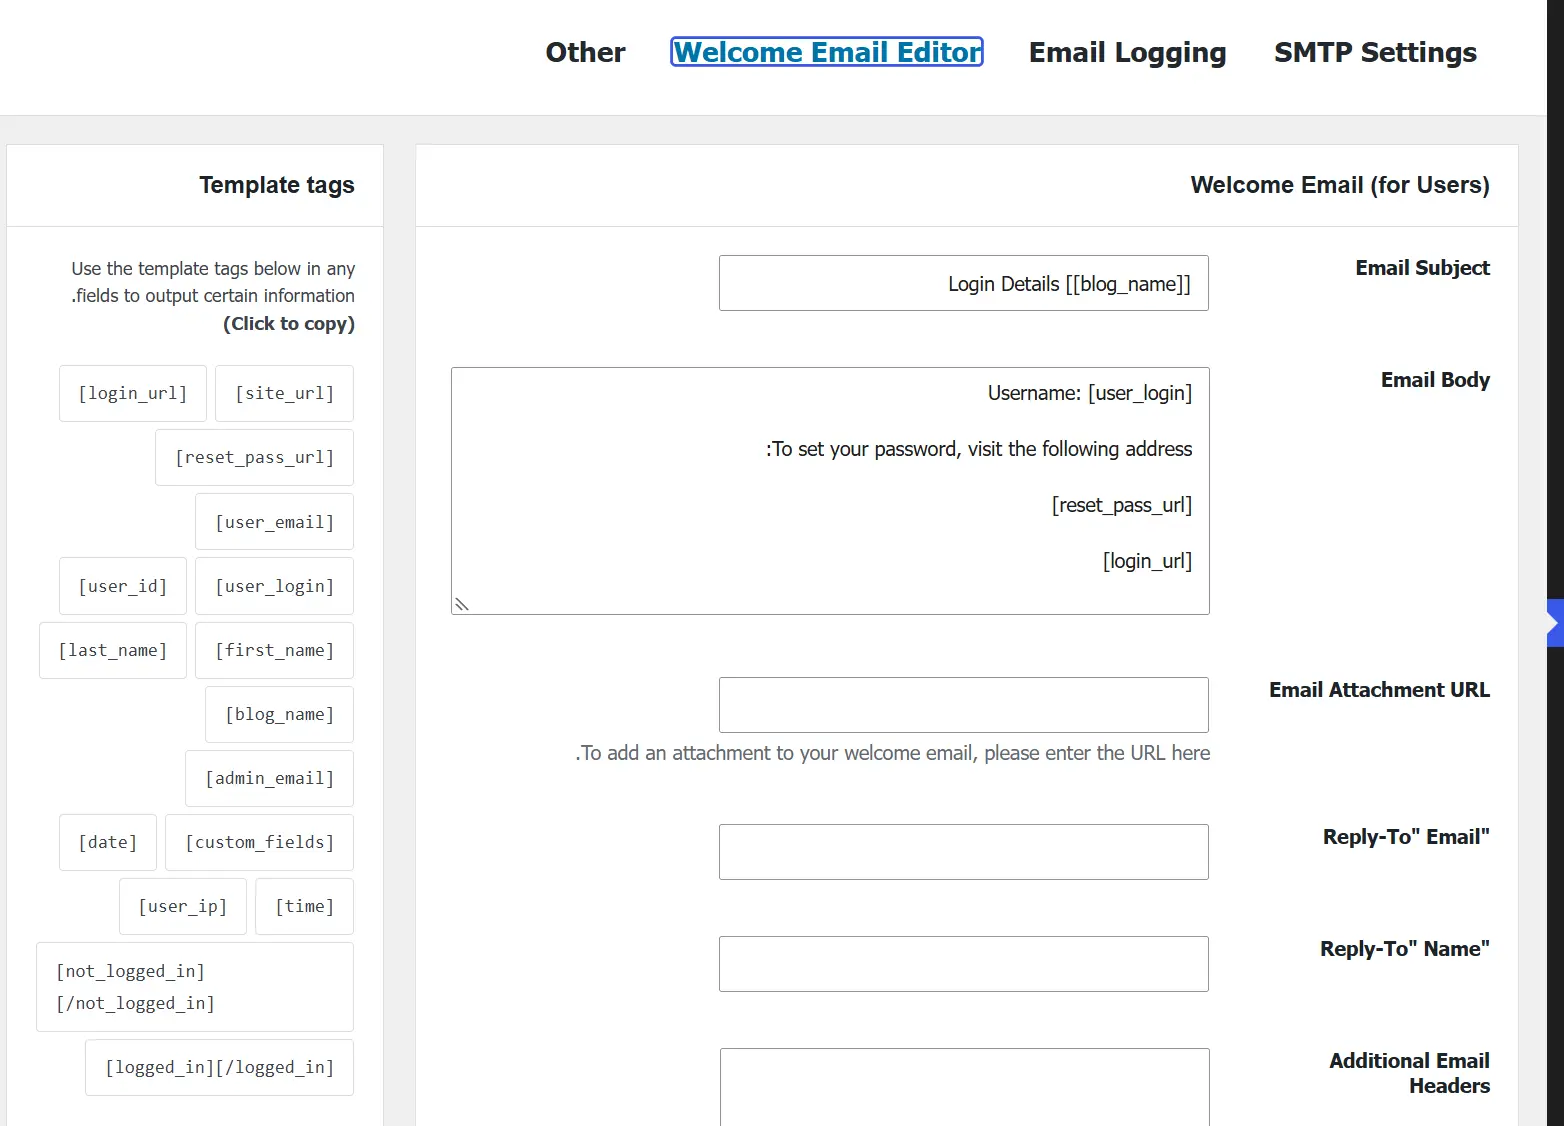The height and width of the screenshot is (1126, 1564).
Task: Copy the [last_name] tag
Action: click(113, 650)
